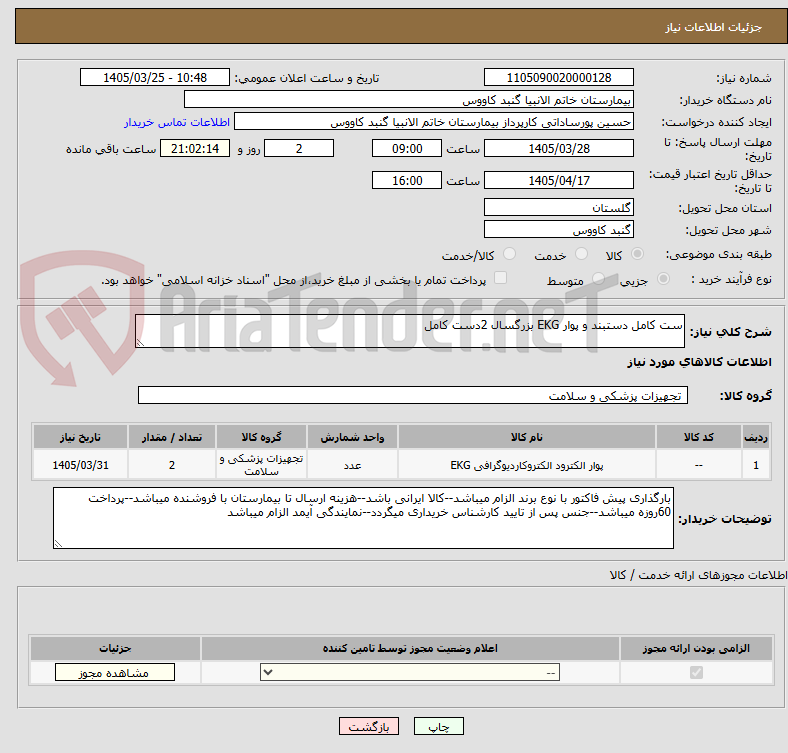788x753 pixels.
Task: Click the ردیف column header
Action: click(756, 437)
